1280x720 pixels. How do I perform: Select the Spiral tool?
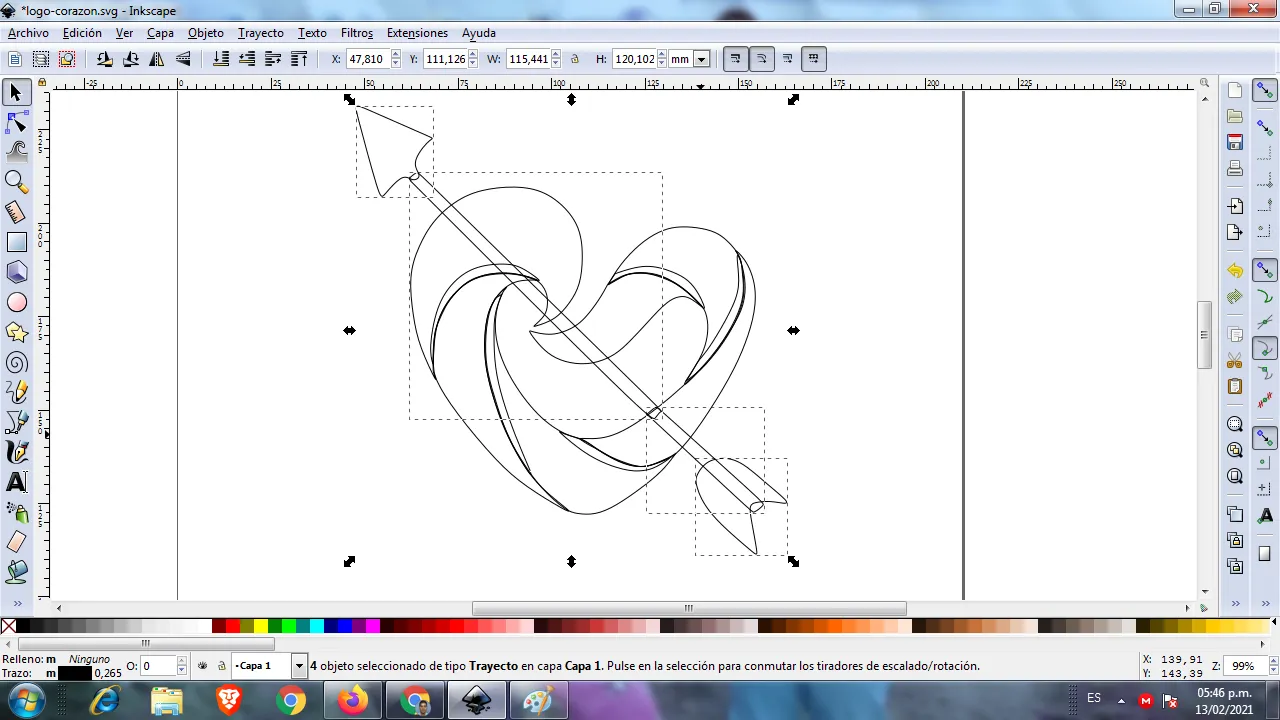tap(16, 362)
